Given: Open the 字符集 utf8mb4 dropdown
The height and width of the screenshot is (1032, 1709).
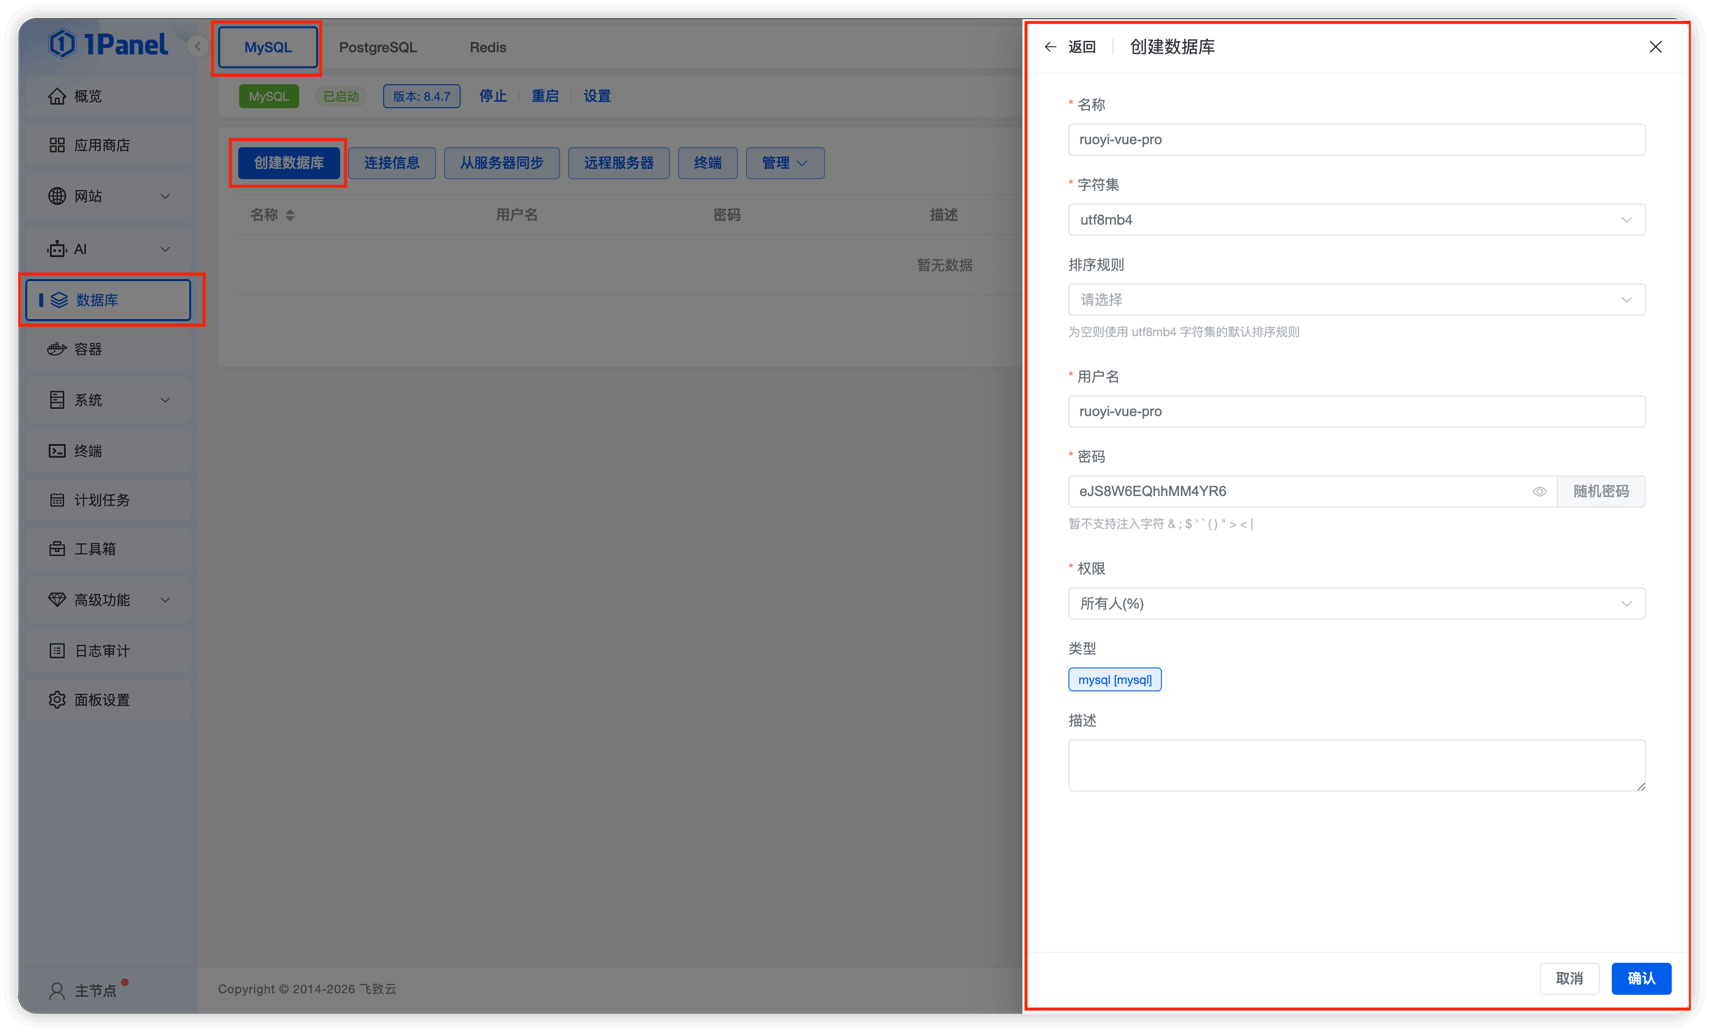Looking at the screenshot, I should coord(1355,220).
